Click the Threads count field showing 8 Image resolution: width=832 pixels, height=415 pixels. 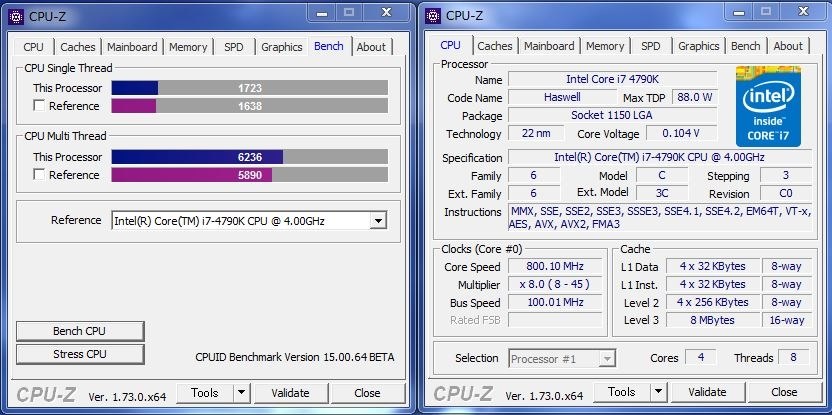pos(794,357)
